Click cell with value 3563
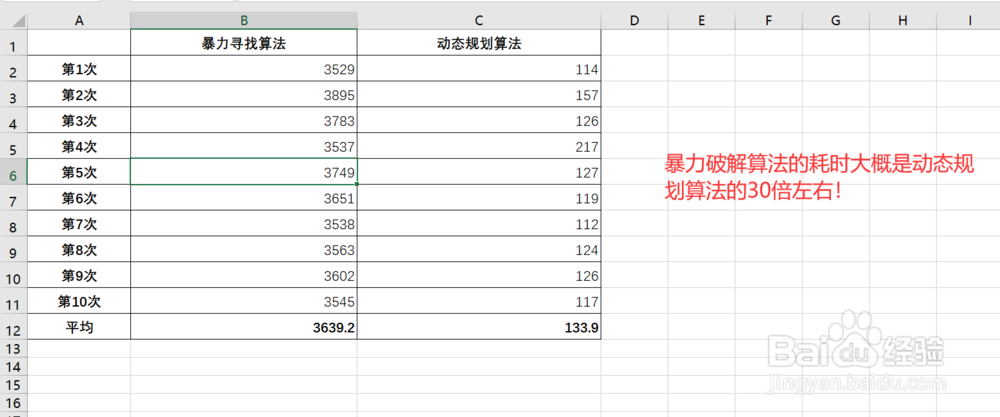The width and height of the screenshot is (1000, 417). click(x=244, y=249)
